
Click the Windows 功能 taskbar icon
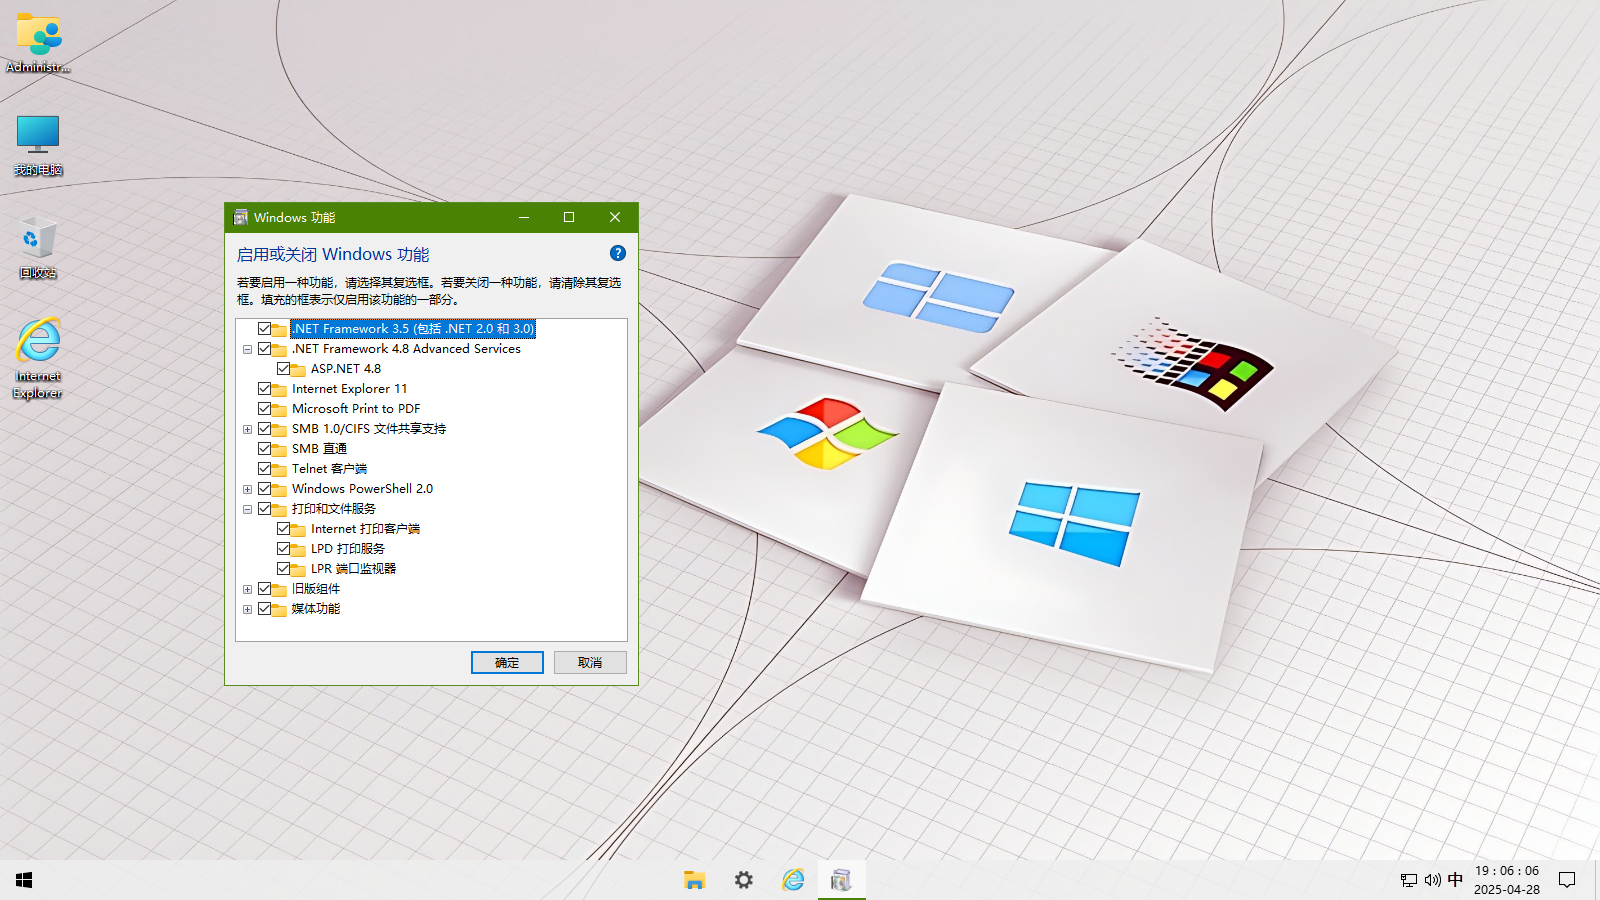click(x=841, y=880)
